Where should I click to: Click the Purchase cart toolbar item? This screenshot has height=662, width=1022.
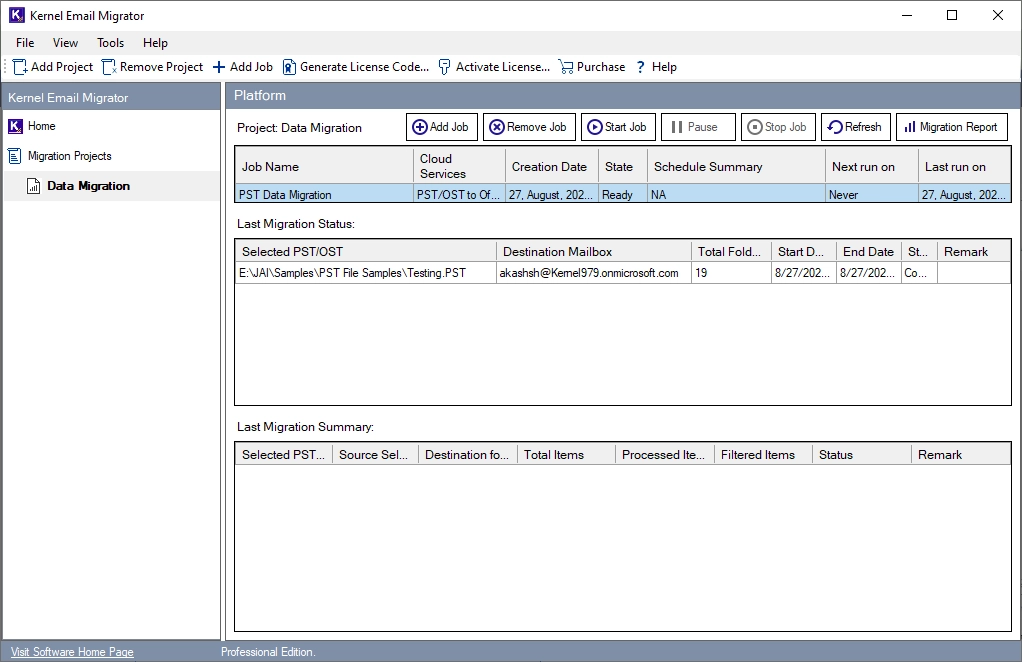click(x=592, y=67)
